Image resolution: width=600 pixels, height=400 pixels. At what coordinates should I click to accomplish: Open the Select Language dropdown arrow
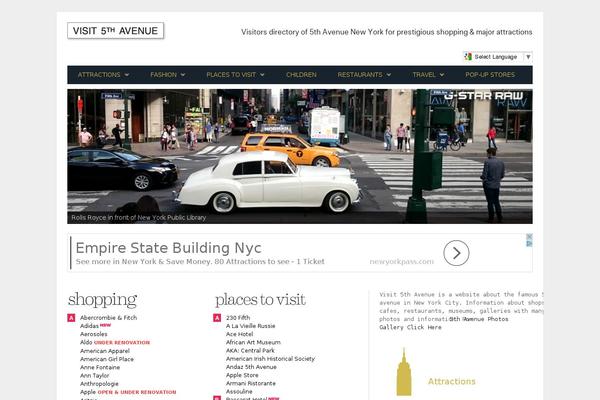528,57
